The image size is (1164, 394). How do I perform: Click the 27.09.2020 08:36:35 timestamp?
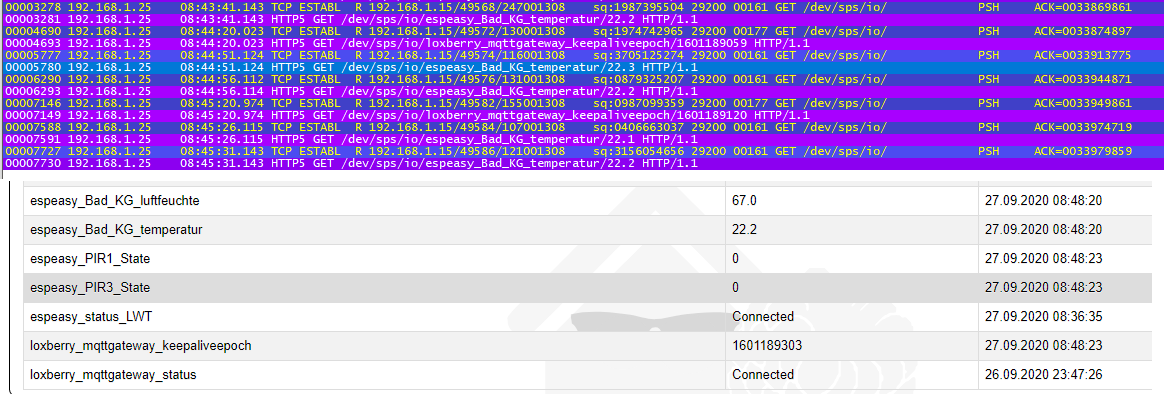click(1044, 317)
